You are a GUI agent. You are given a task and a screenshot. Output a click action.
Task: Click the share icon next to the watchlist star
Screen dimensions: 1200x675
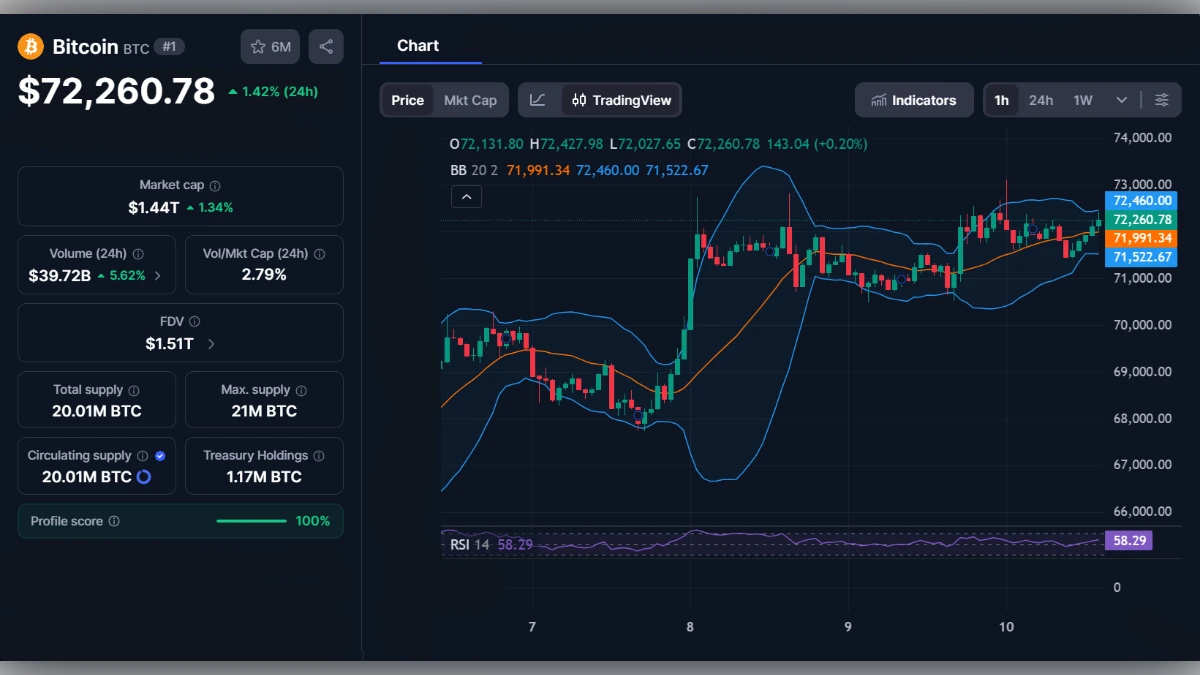[x=326, y=45]
